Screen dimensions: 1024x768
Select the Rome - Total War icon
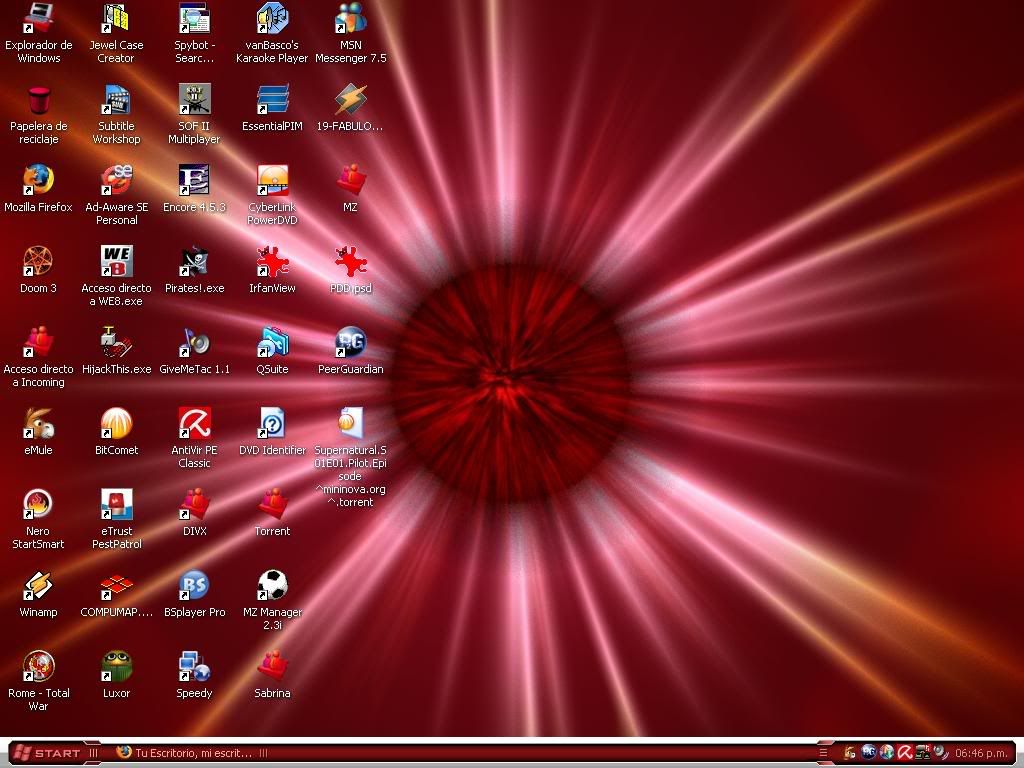38,667
